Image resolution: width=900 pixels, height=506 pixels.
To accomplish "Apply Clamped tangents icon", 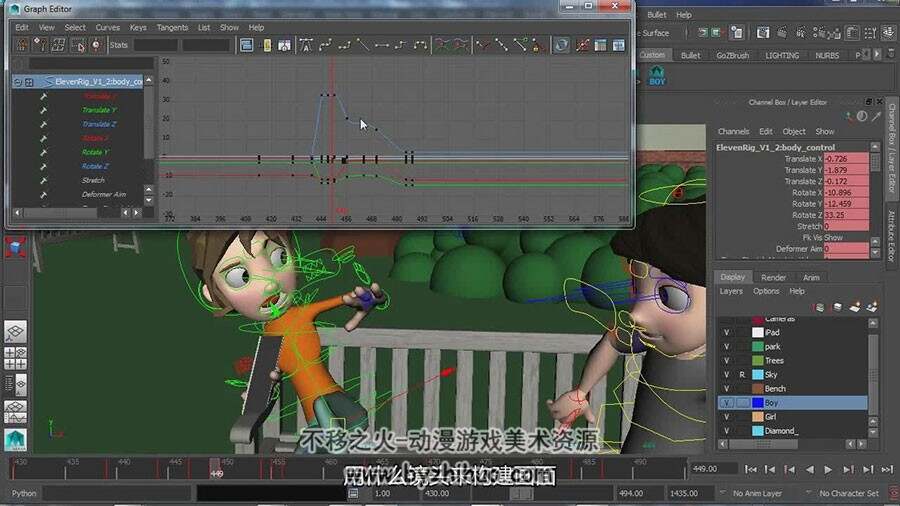I will click(x=344, y=45).
